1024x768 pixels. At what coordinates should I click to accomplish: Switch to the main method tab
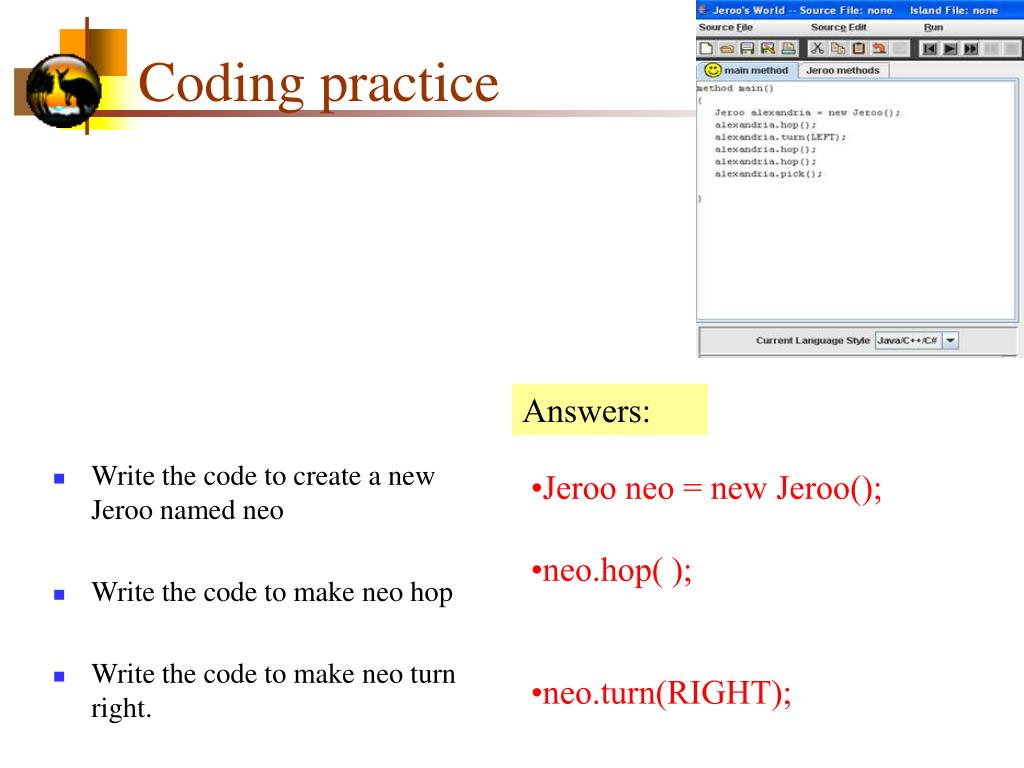pos(748,70)
